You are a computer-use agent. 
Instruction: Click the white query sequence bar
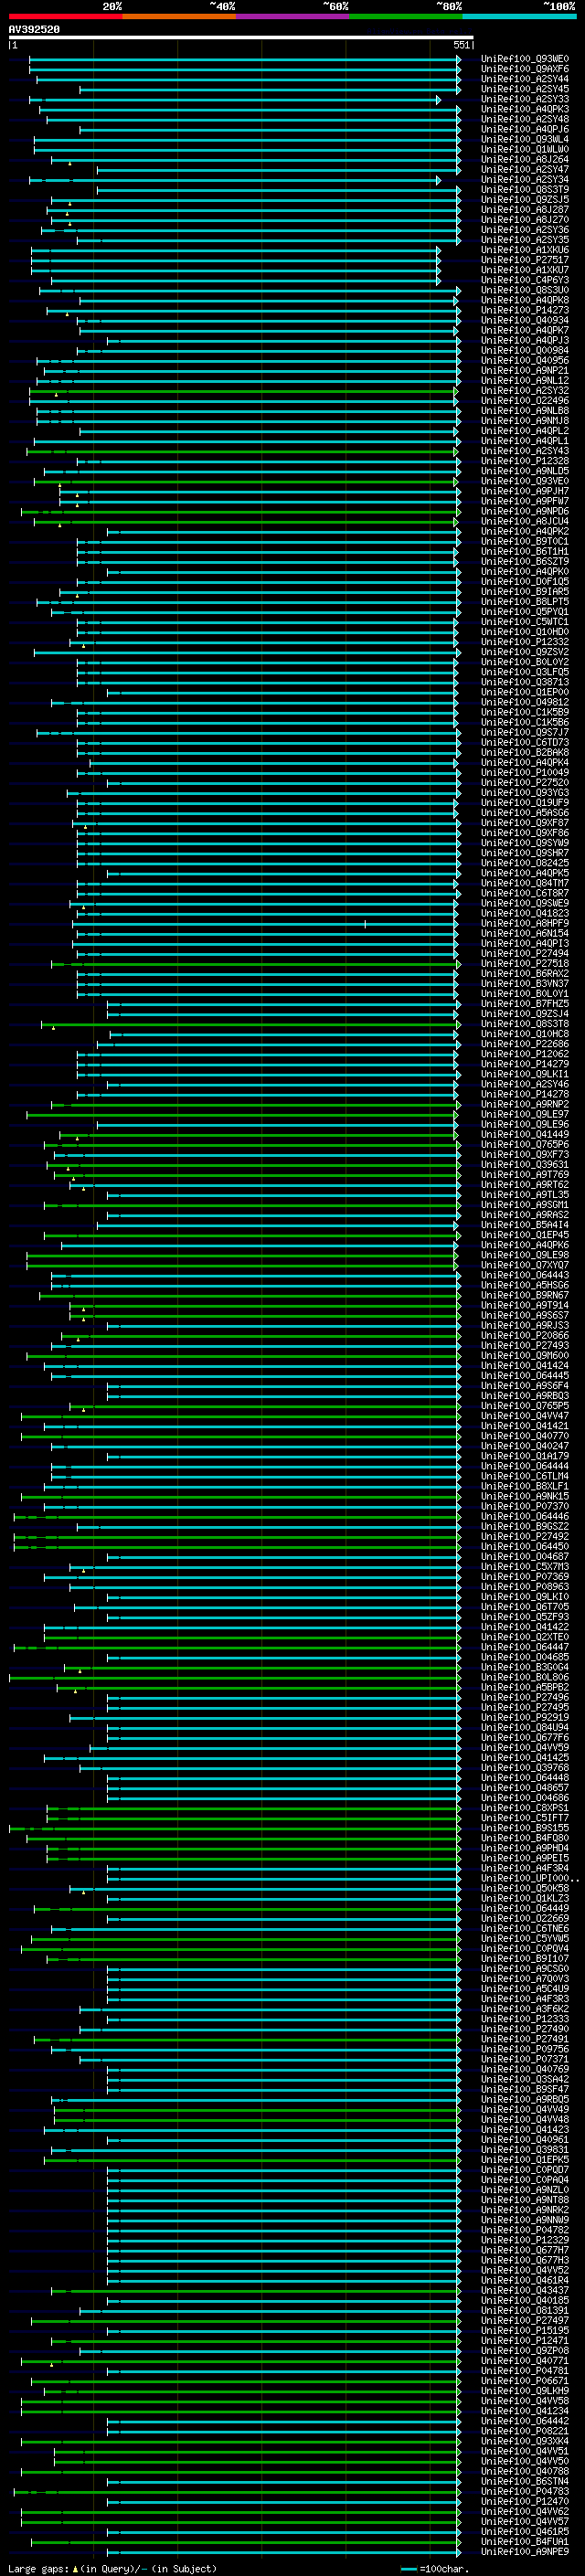(x=241, y=38)
